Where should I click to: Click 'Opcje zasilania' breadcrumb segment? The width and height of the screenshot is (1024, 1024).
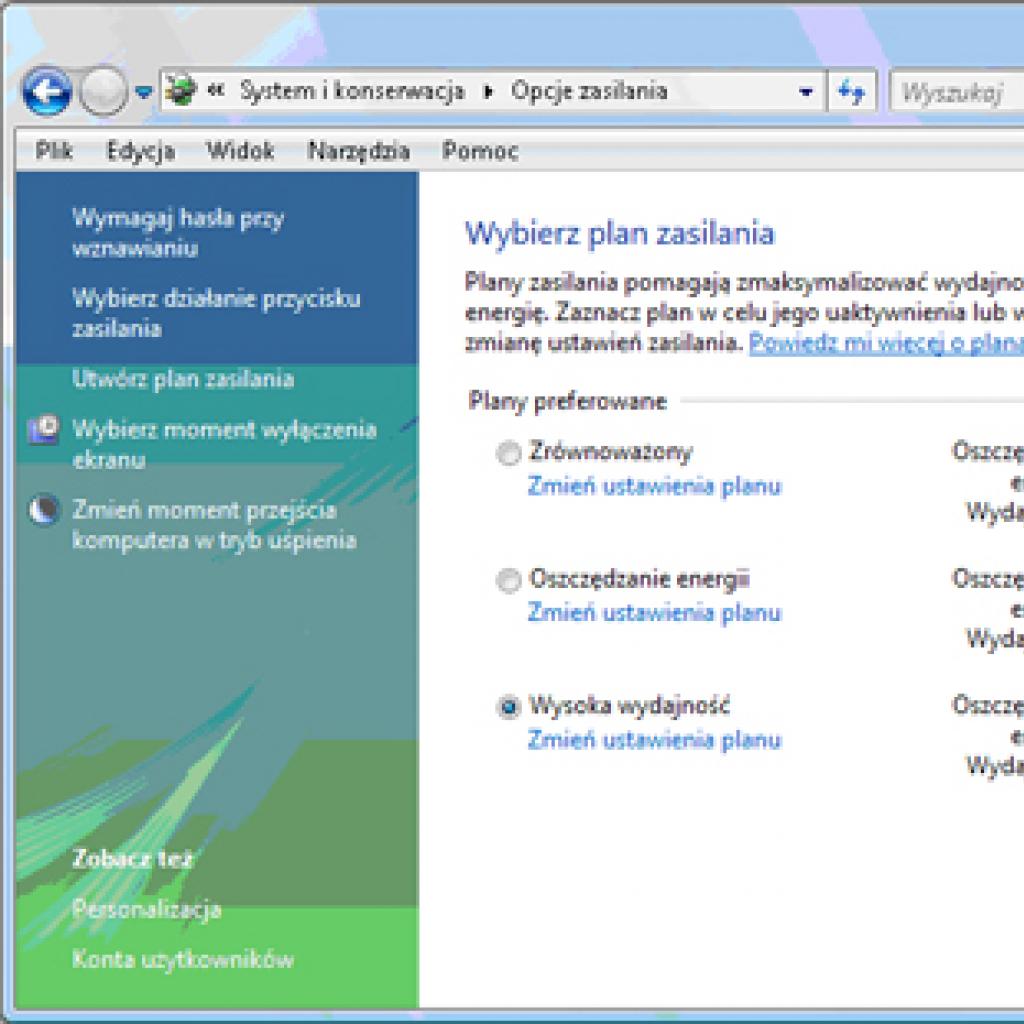coord(590,91)
